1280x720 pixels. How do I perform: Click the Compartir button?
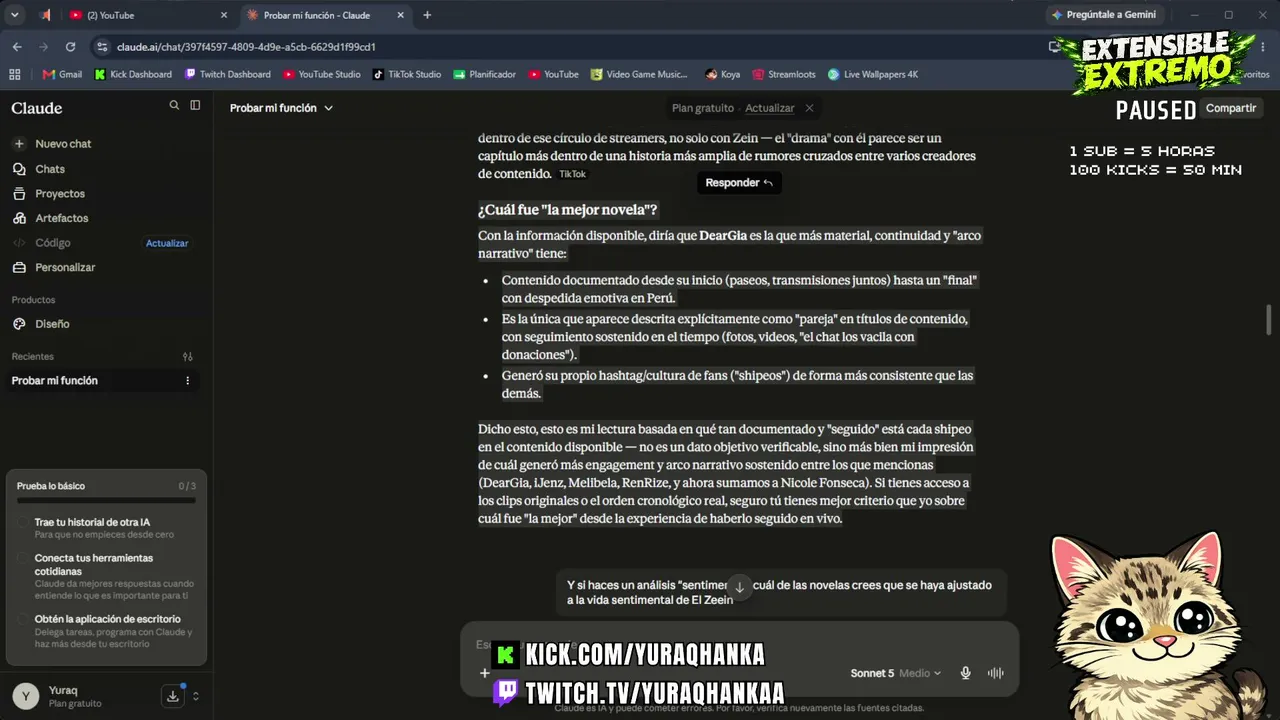(1231, 108)
